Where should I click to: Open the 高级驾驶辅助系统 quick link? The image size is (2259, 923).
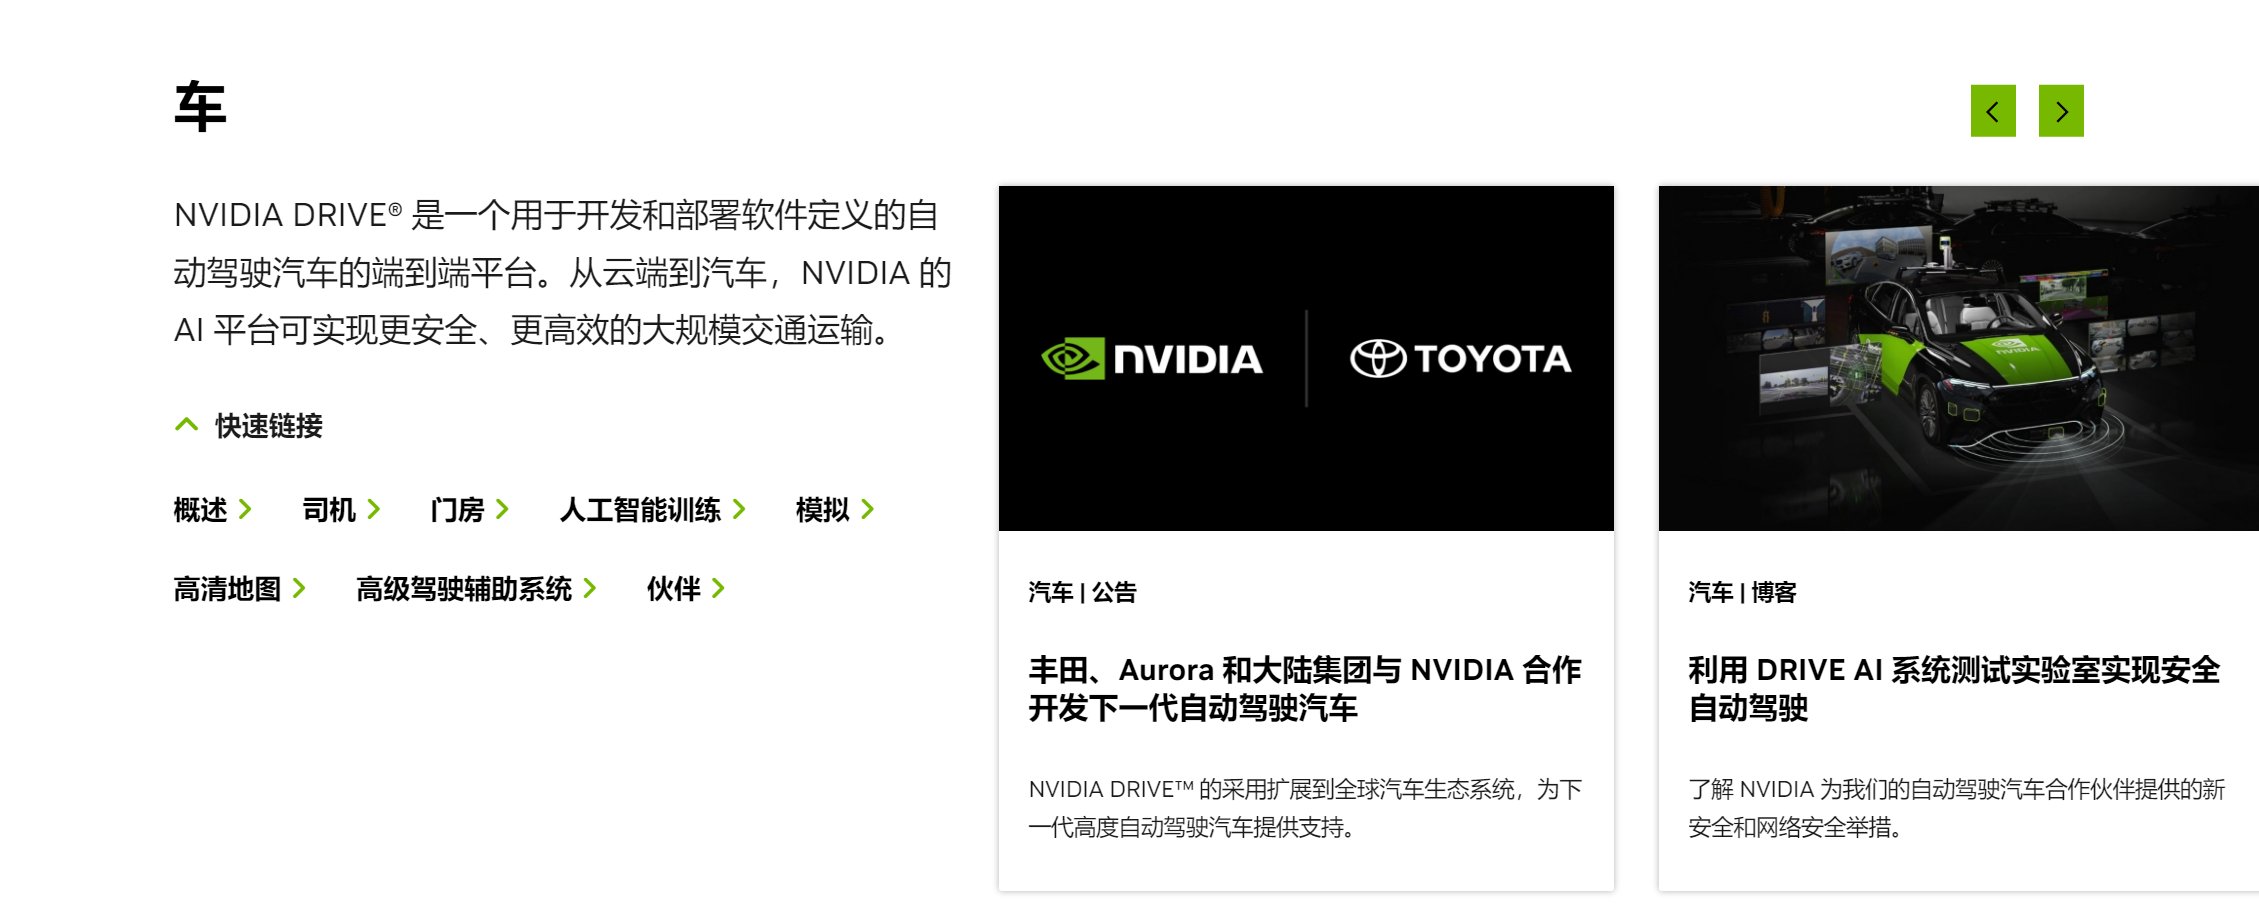click(x=476, y=589)
